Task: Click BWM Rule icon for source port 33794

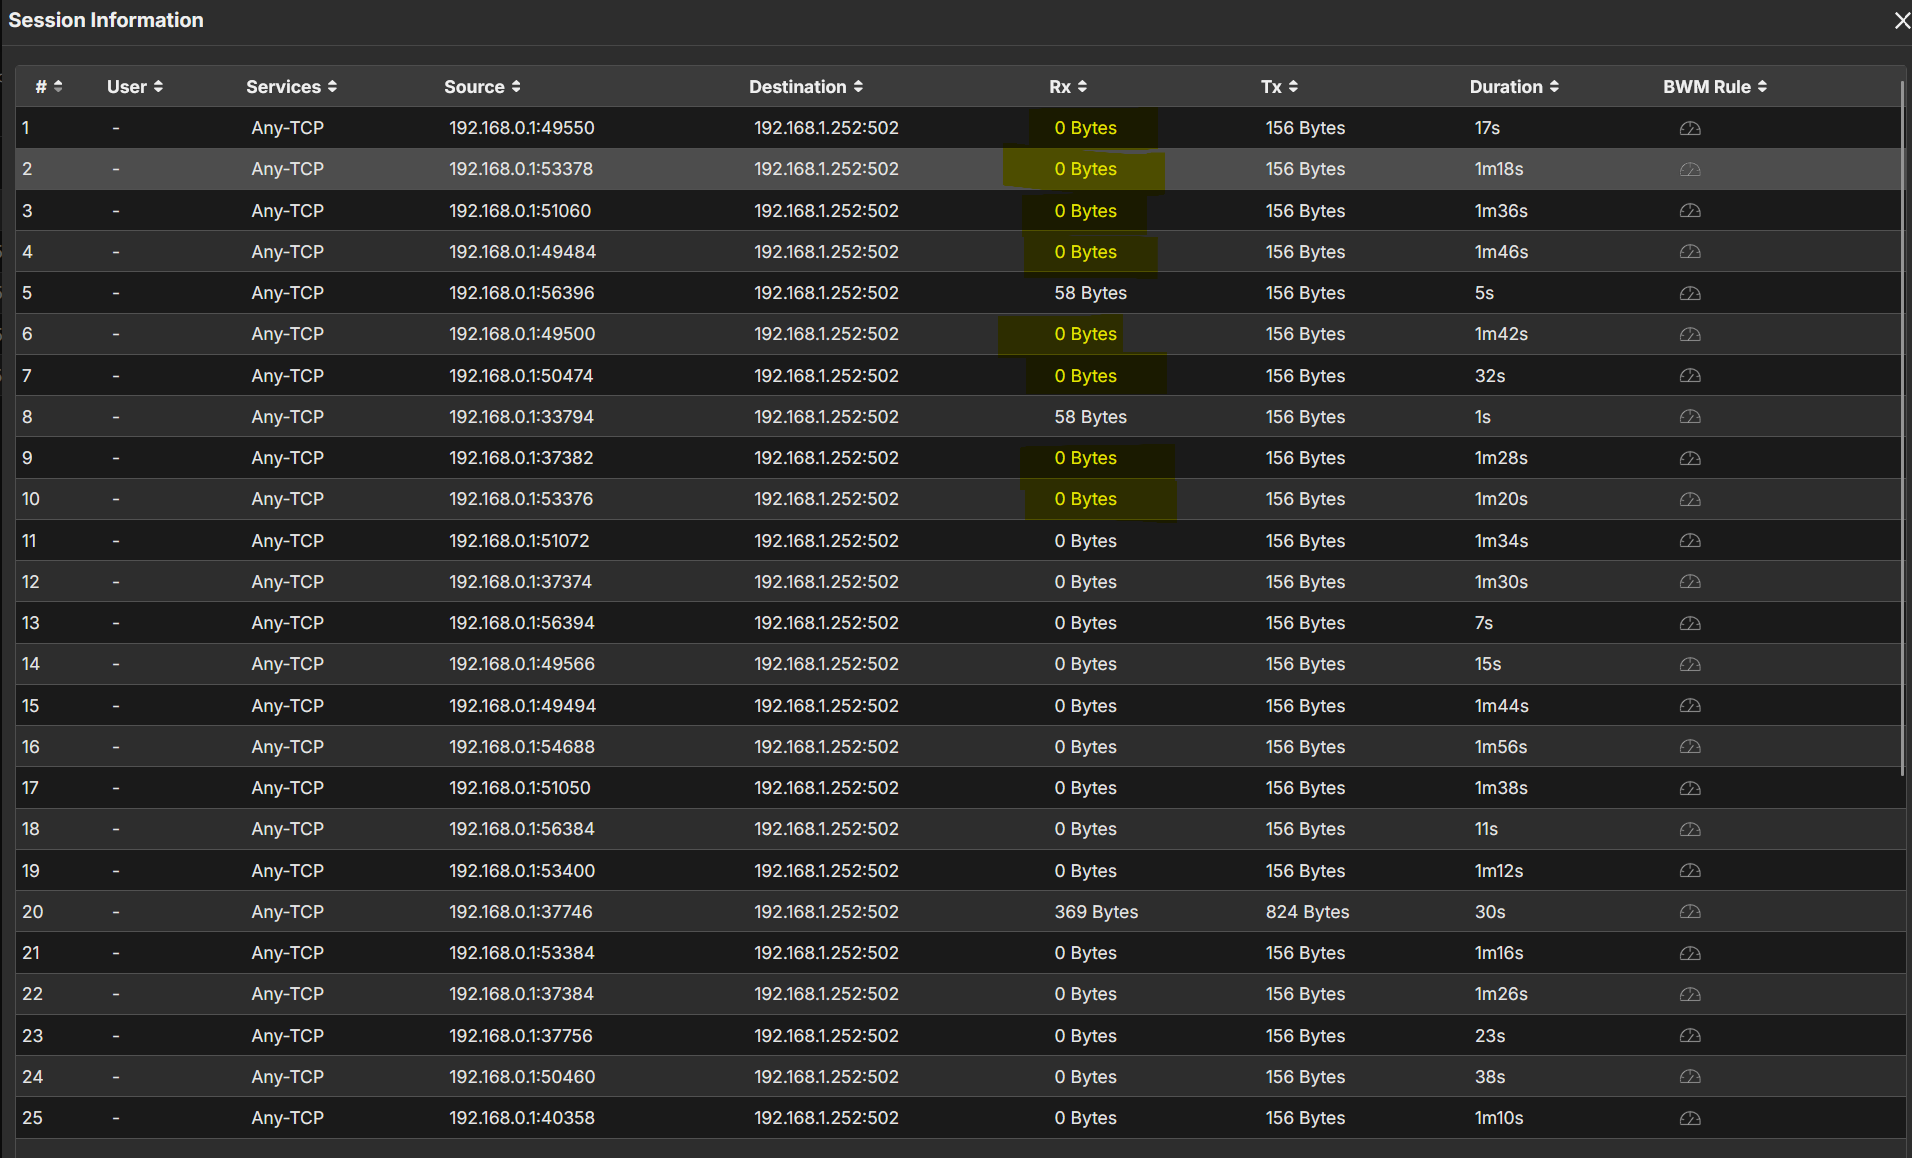Action: tap(1690, 416)
